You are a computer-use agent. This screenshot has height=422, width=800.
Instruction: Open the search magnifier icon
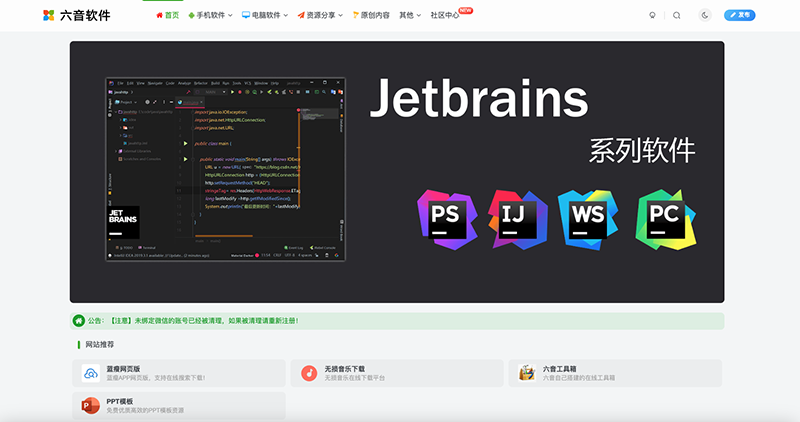pyautogui.click(x=677, y=15)
